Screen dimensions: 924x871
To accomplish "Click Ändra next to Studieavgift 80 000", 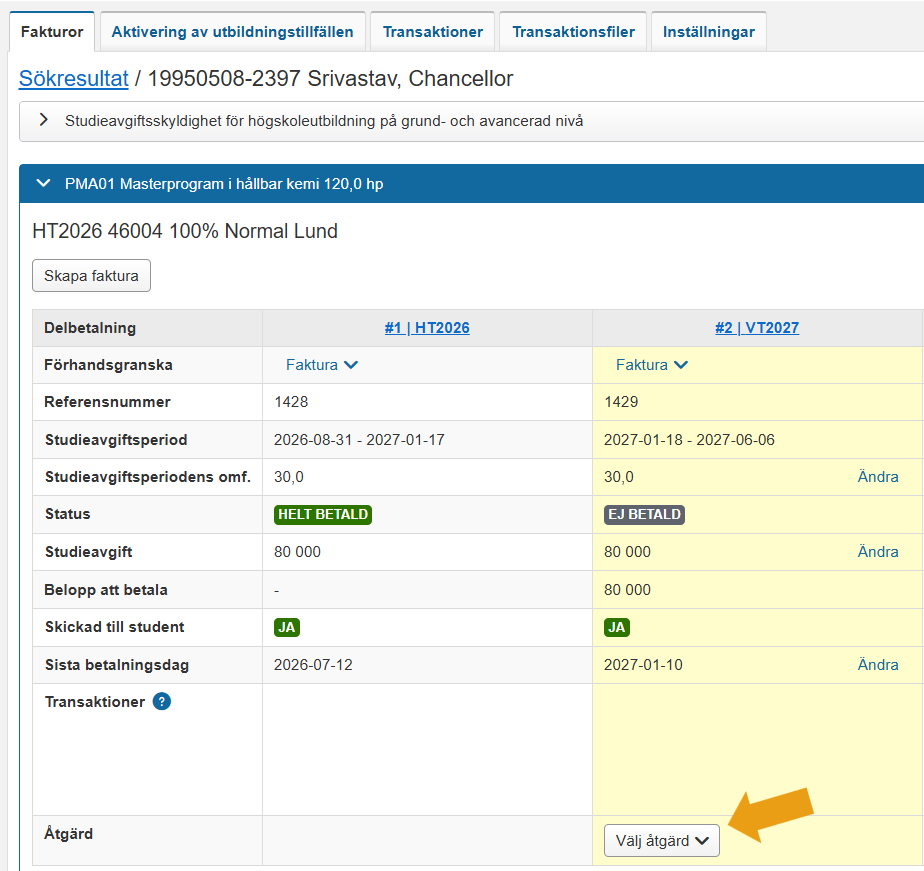I will point(878,552).
